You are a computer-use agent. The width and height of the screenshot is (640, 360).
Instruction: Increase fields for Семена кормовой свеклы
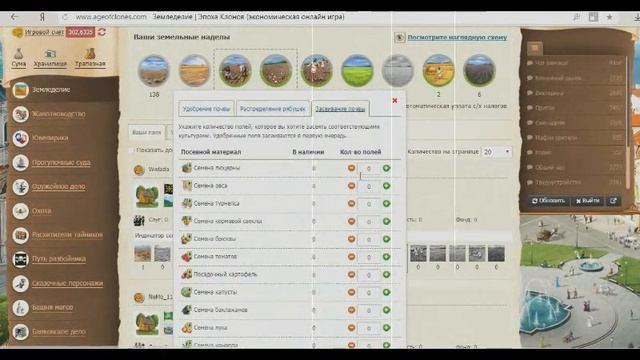coord(386,221)
